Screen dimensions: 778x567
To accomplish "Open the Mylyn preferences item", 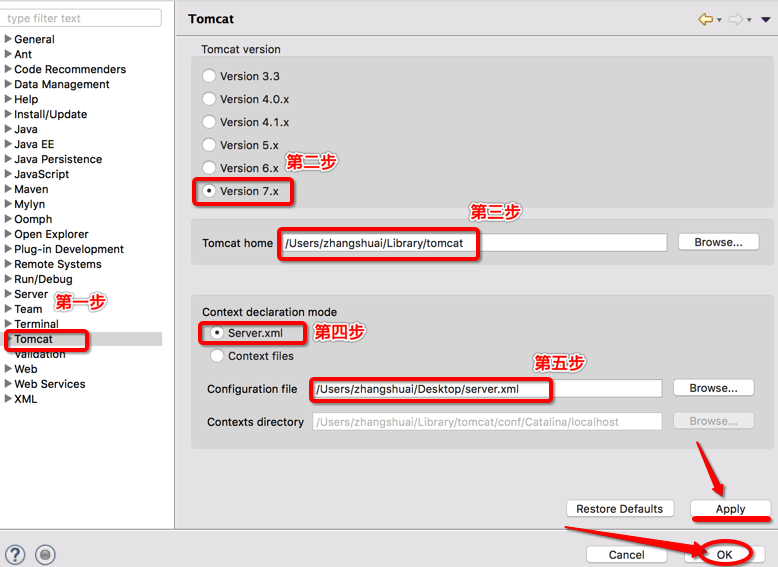I will tap(30, 204).
